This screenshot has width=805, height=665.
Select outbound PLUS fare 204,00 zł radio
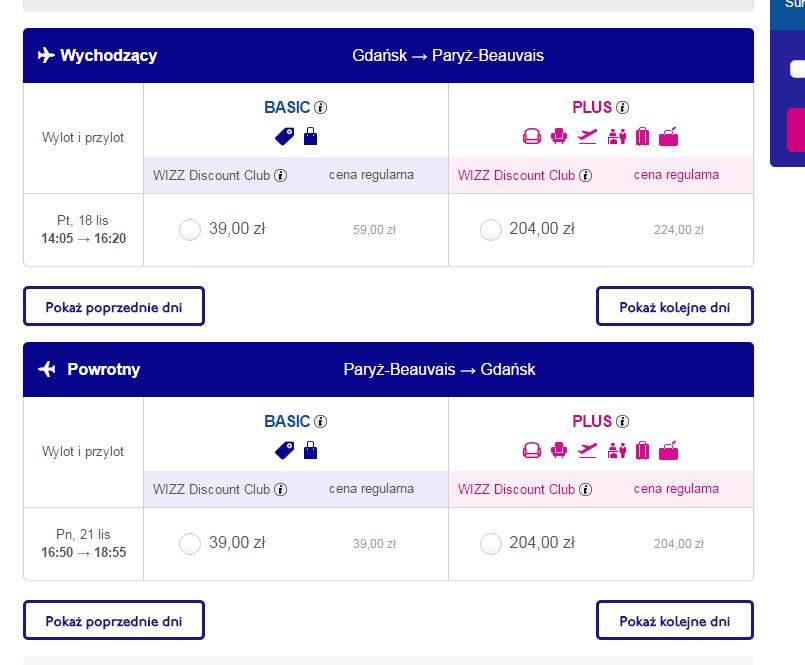[491, 230]
